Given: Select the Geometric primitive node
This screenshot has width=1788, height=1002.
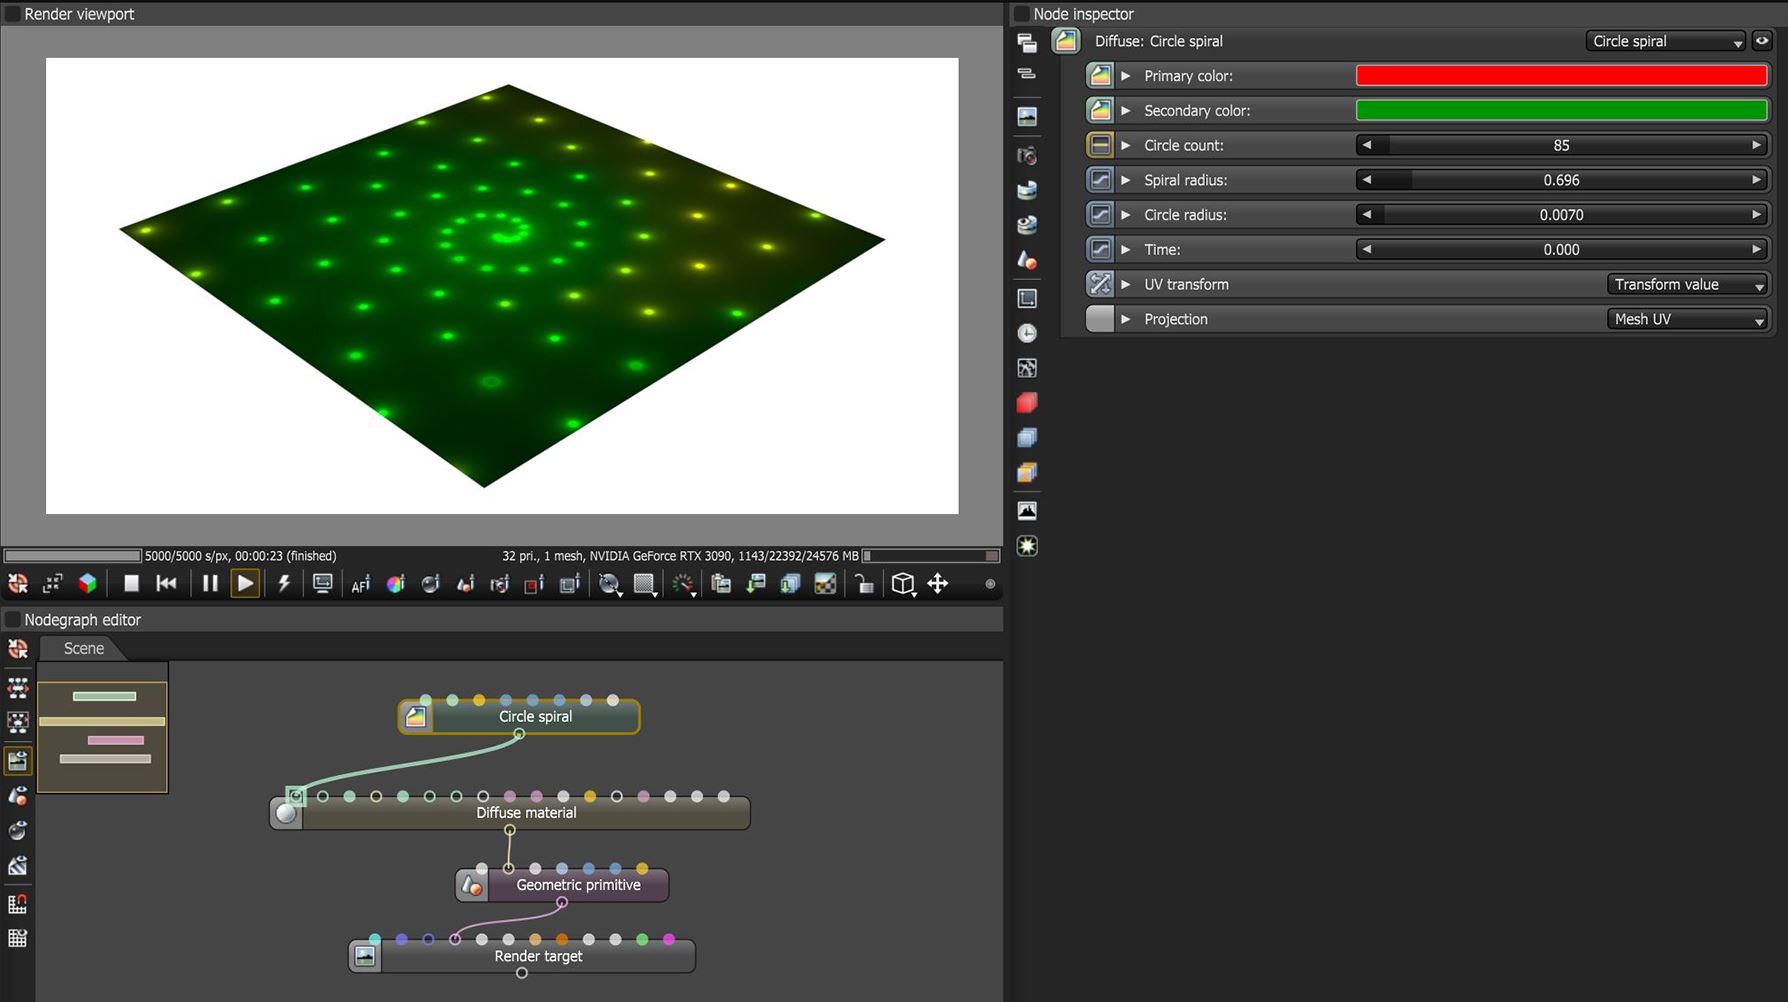Looking at the screenshot, I should pos(562,885).
